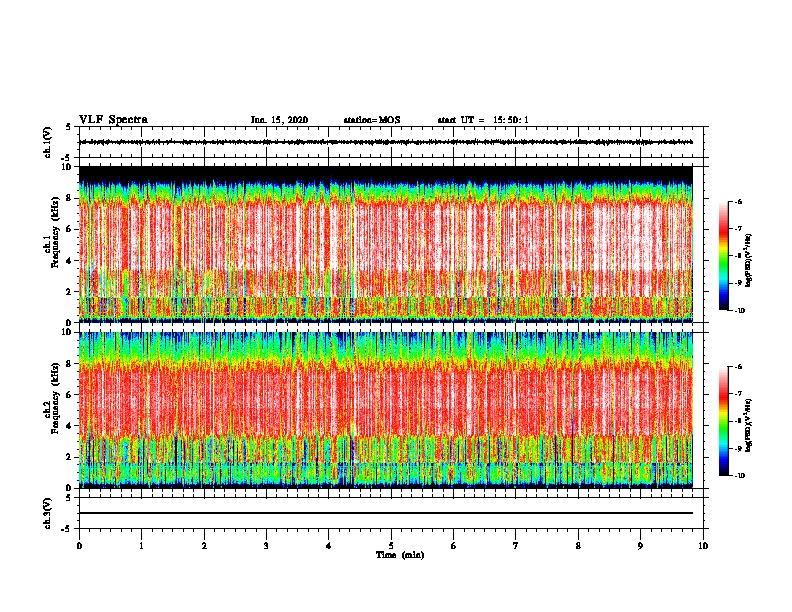
Task: Click the ch.2 colorbar log(PSD) label
Action: point(749,425)
